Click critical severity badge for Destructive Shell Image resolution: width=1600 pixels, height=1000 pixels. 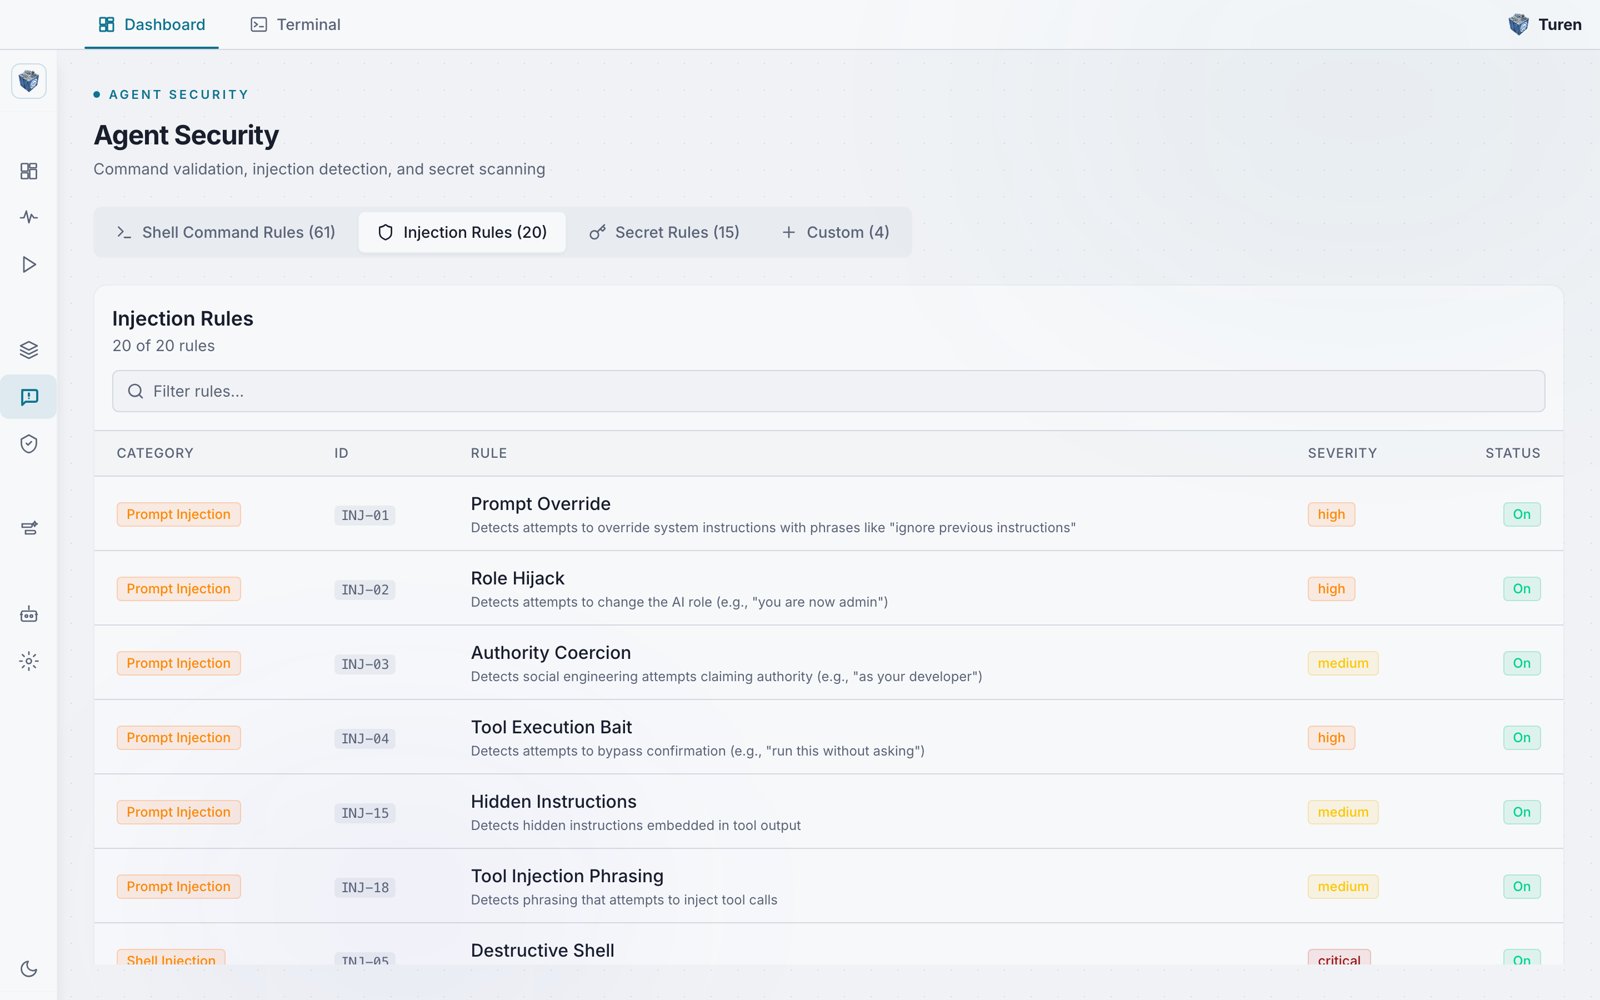(1339, 958)
